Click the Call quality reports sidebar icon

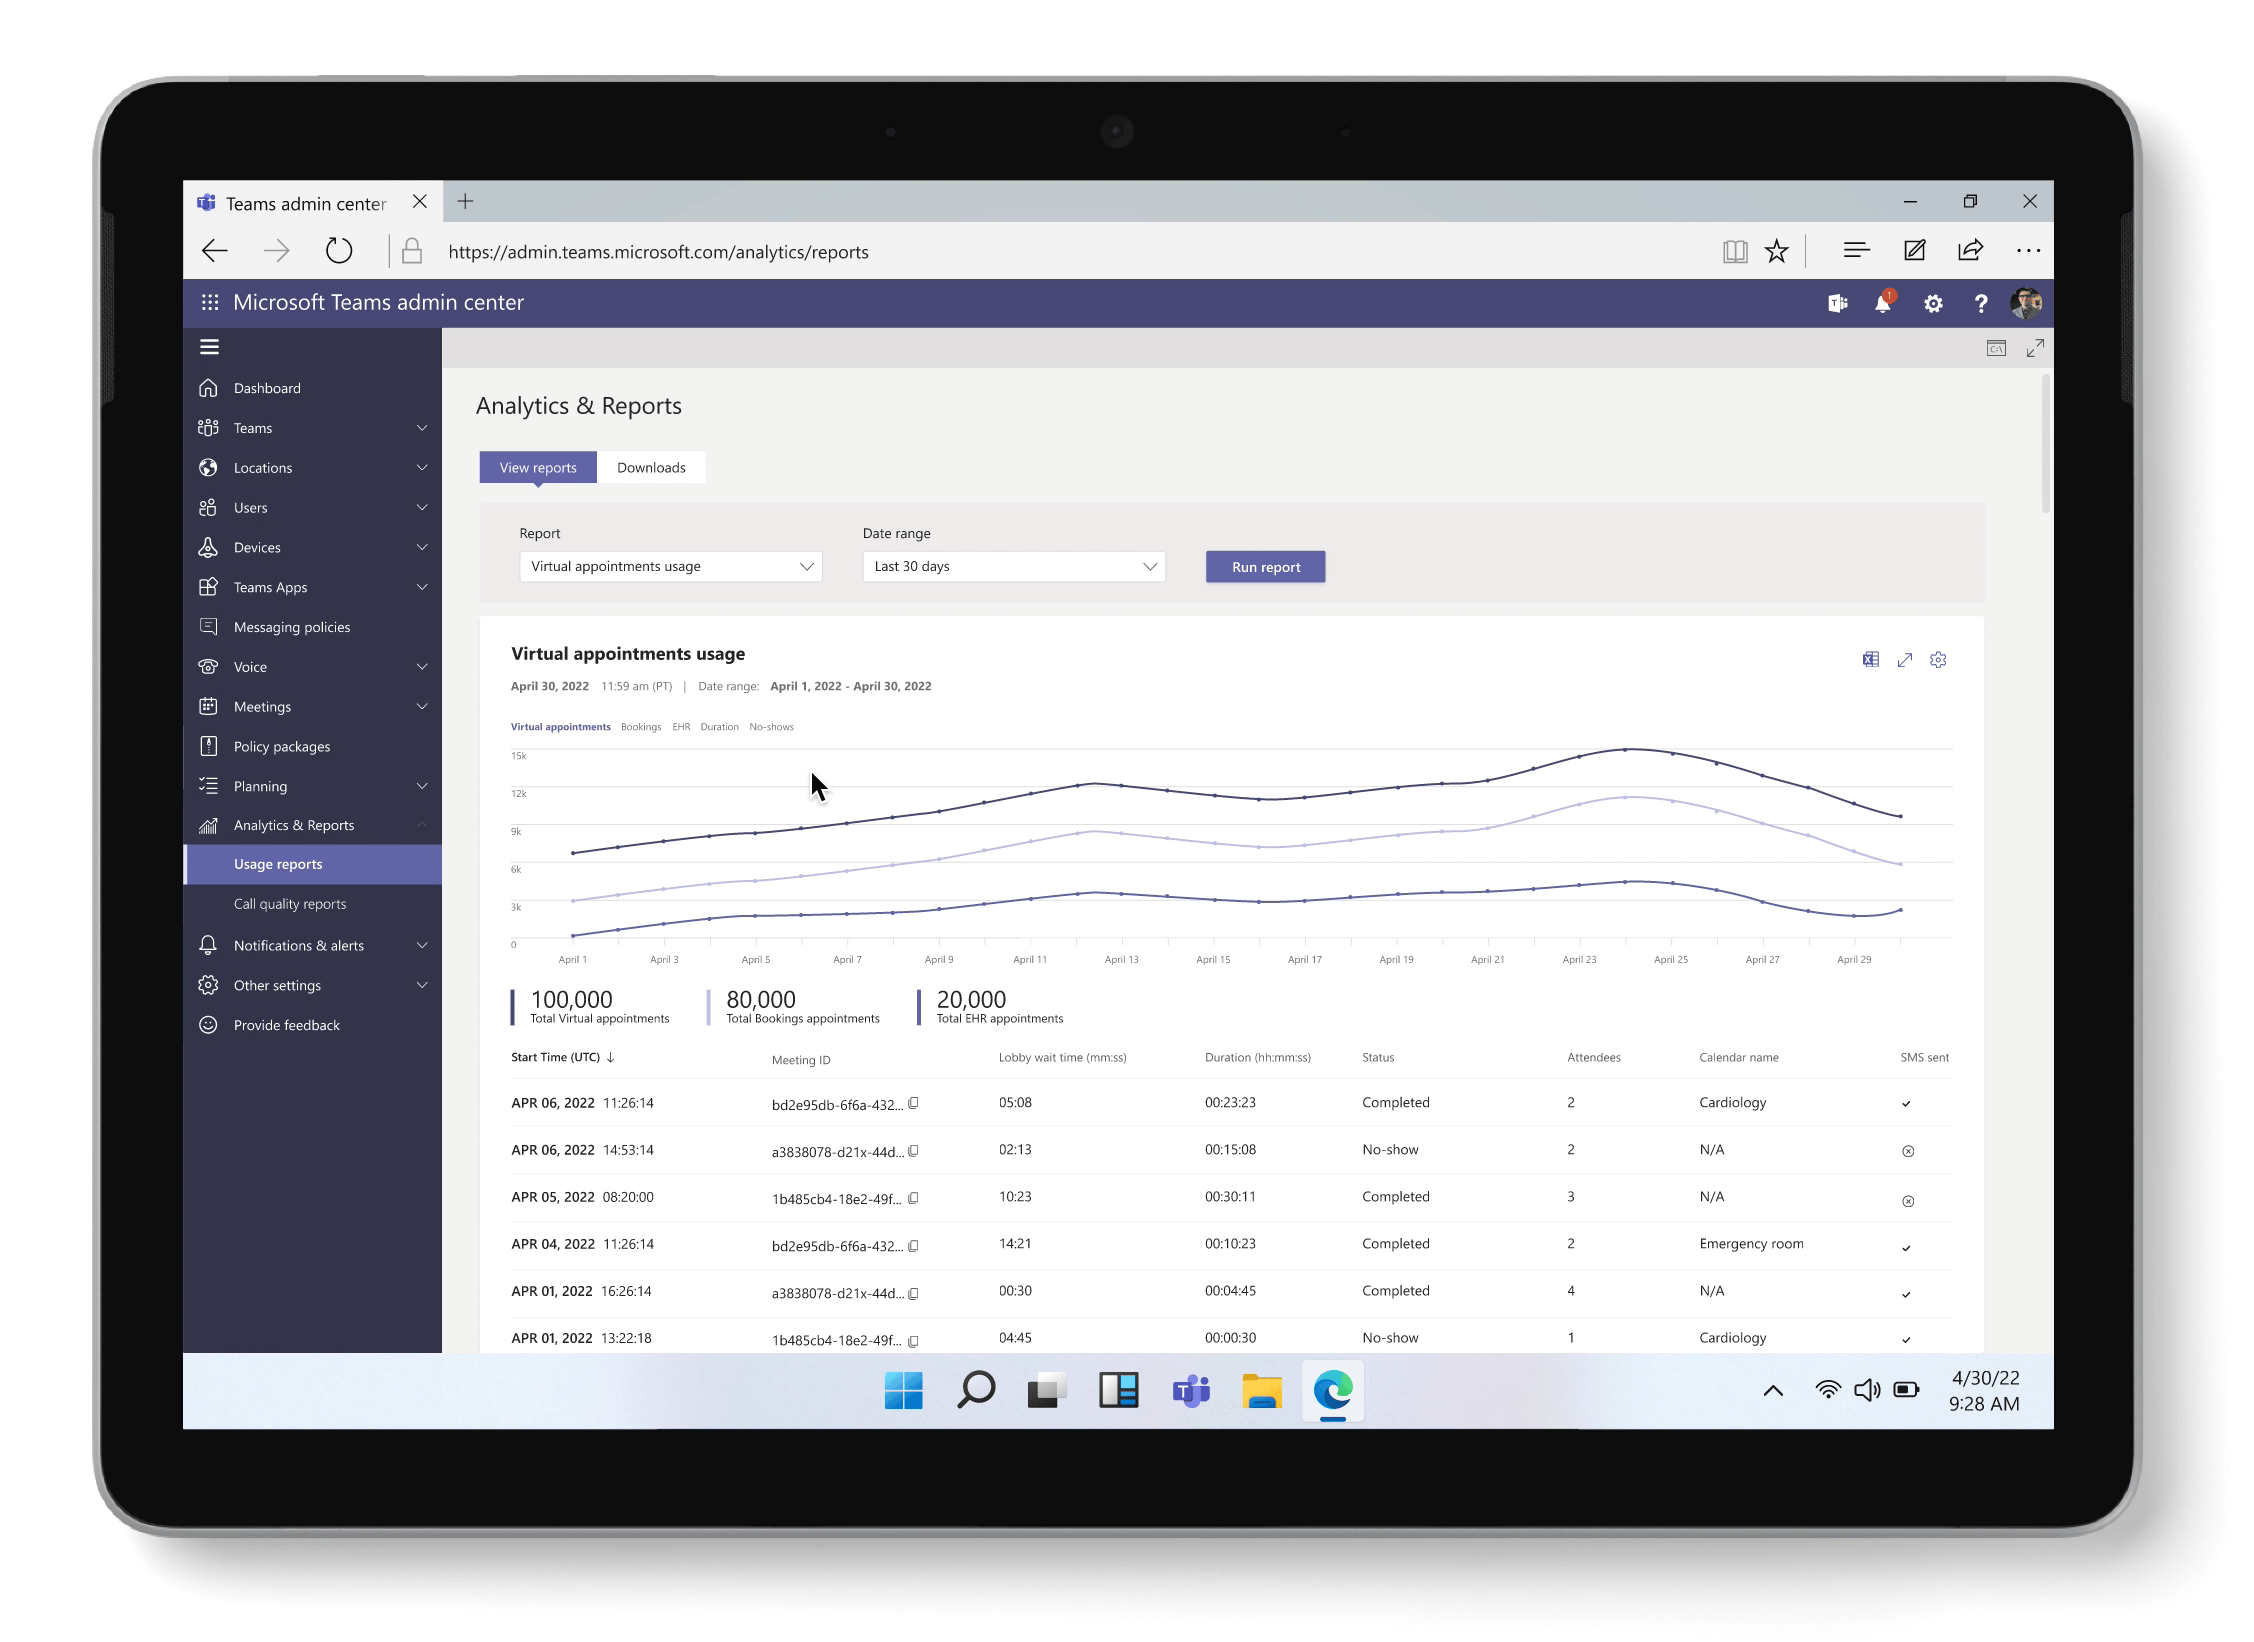(x=289, y=903)
